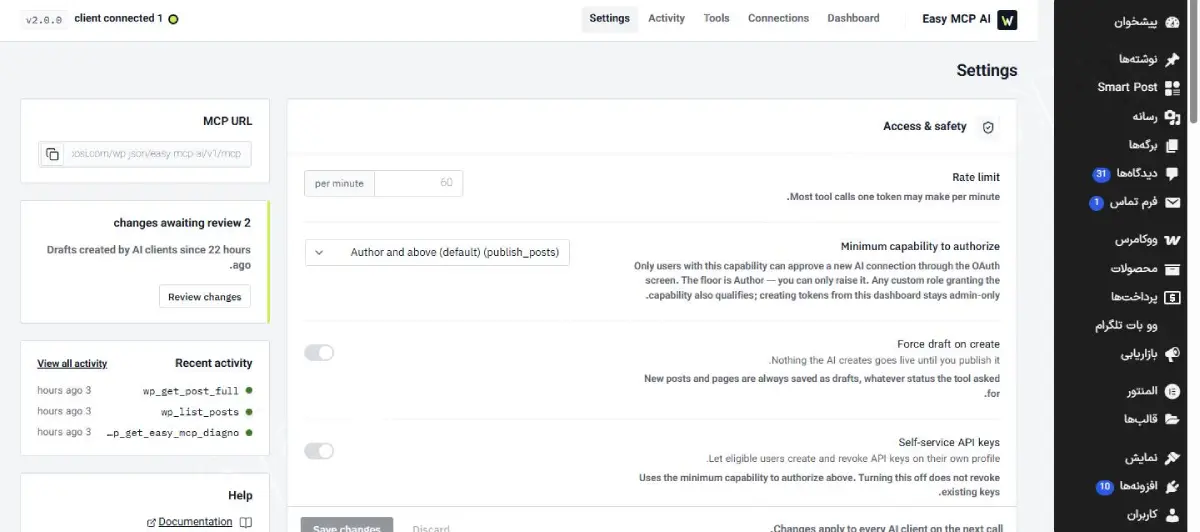Switch to the Connections tab
Viewport: 1200px width, 532px height.
(778, 18)
